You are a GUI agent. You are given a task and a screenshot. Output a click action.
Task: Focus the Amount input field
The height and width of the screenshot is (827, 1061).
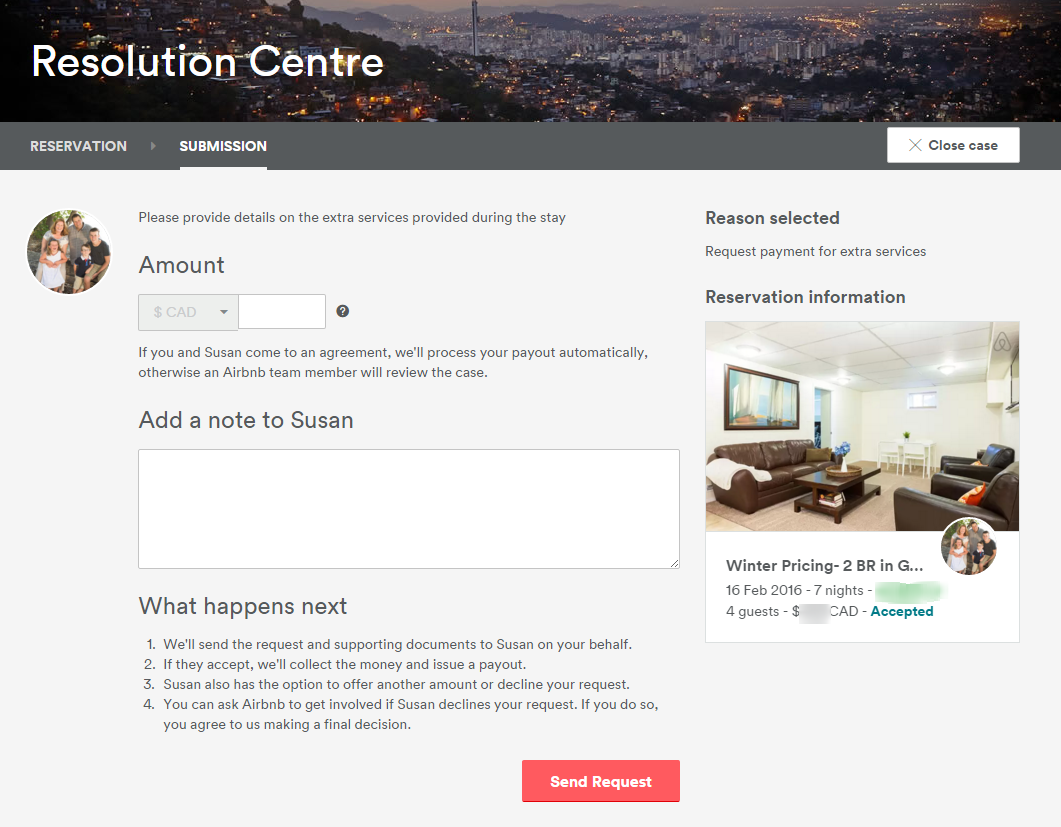[x=282, y=312]
